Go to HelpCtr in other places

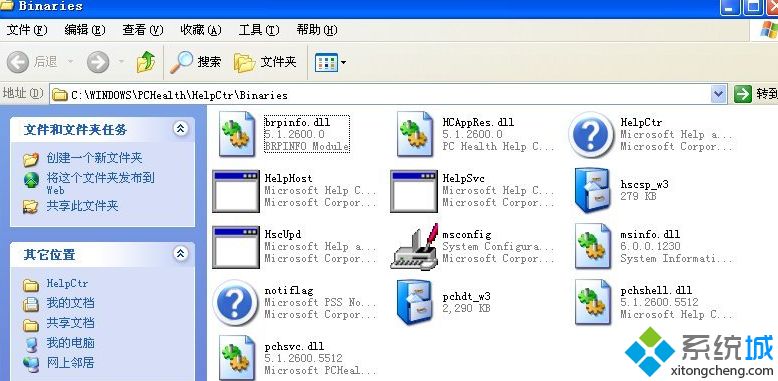pyautogui.click(x=67, y=283)
